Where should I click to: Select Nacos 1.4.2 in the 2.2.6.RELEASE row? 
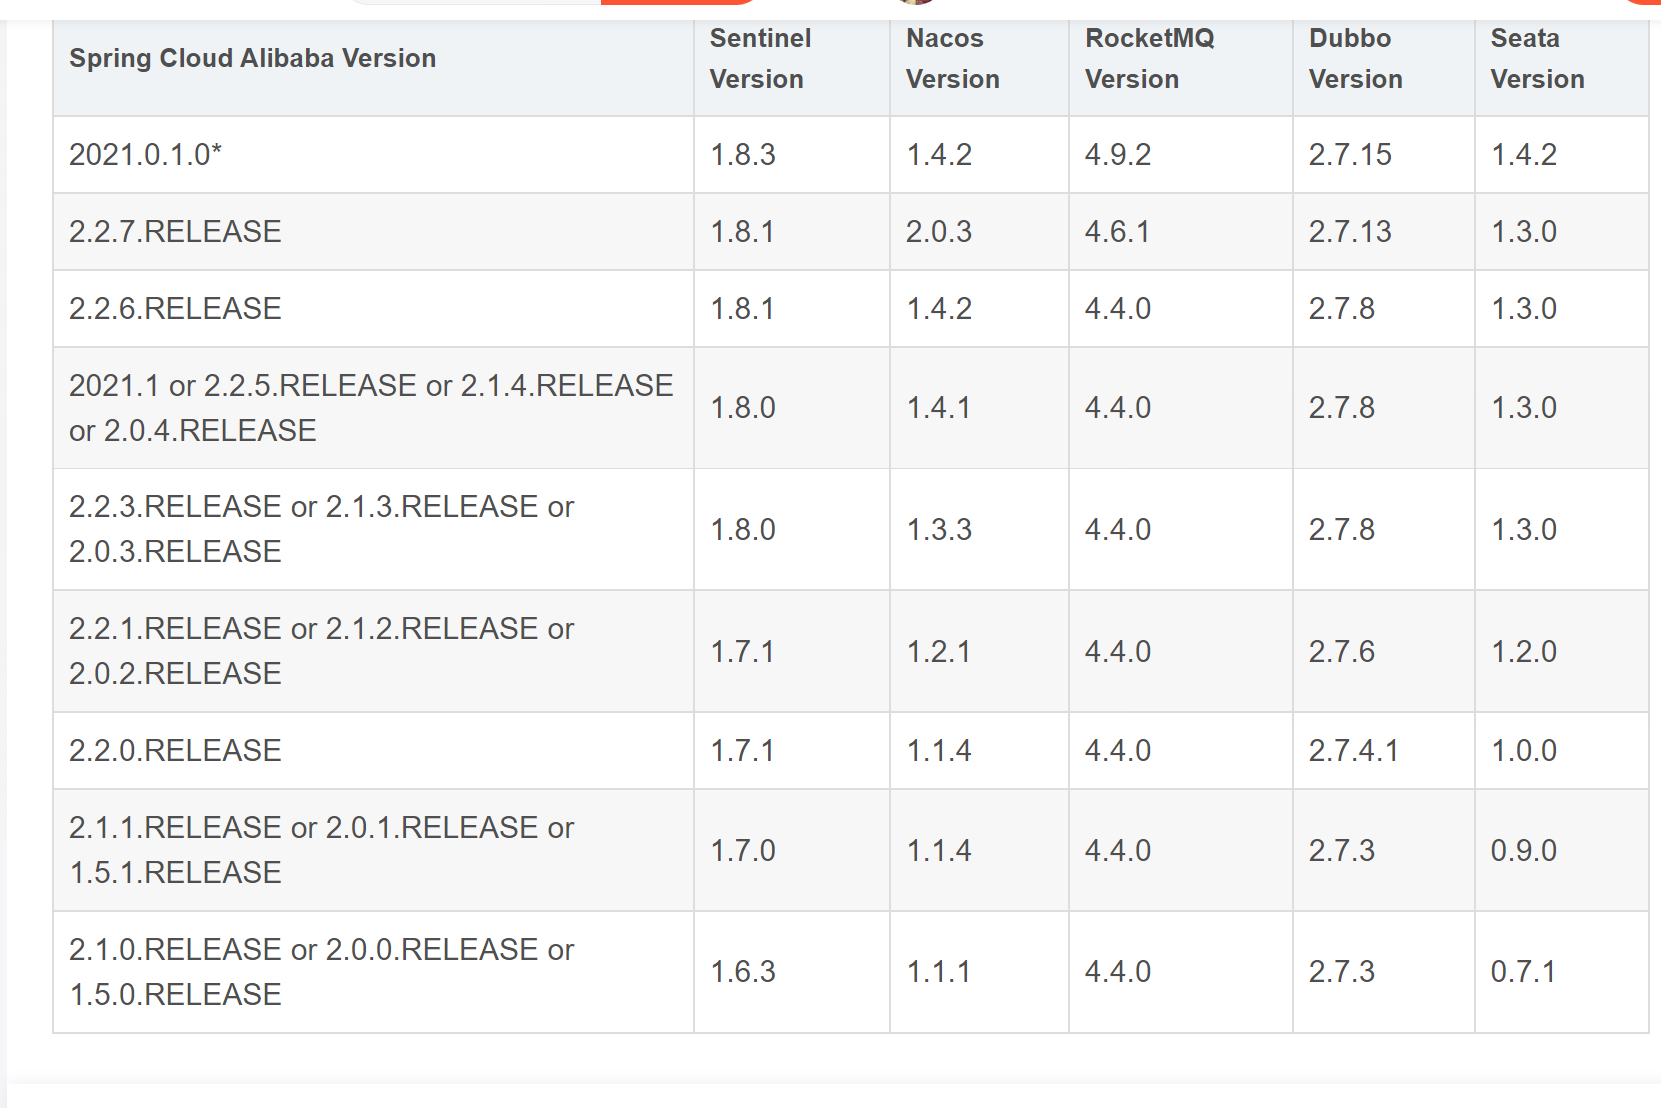point(979,309)
